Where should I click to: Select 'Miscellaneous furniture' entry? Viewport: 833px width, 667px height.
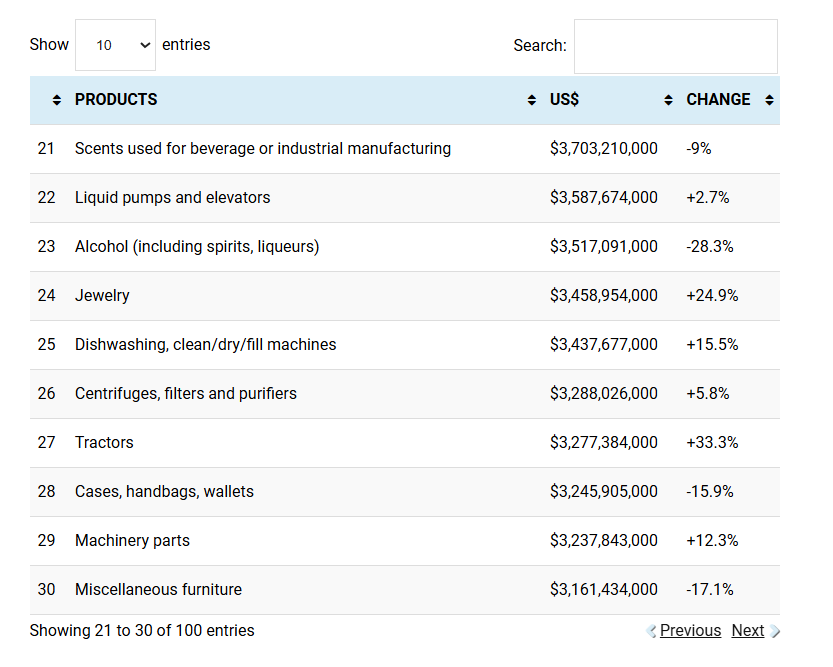158,589
